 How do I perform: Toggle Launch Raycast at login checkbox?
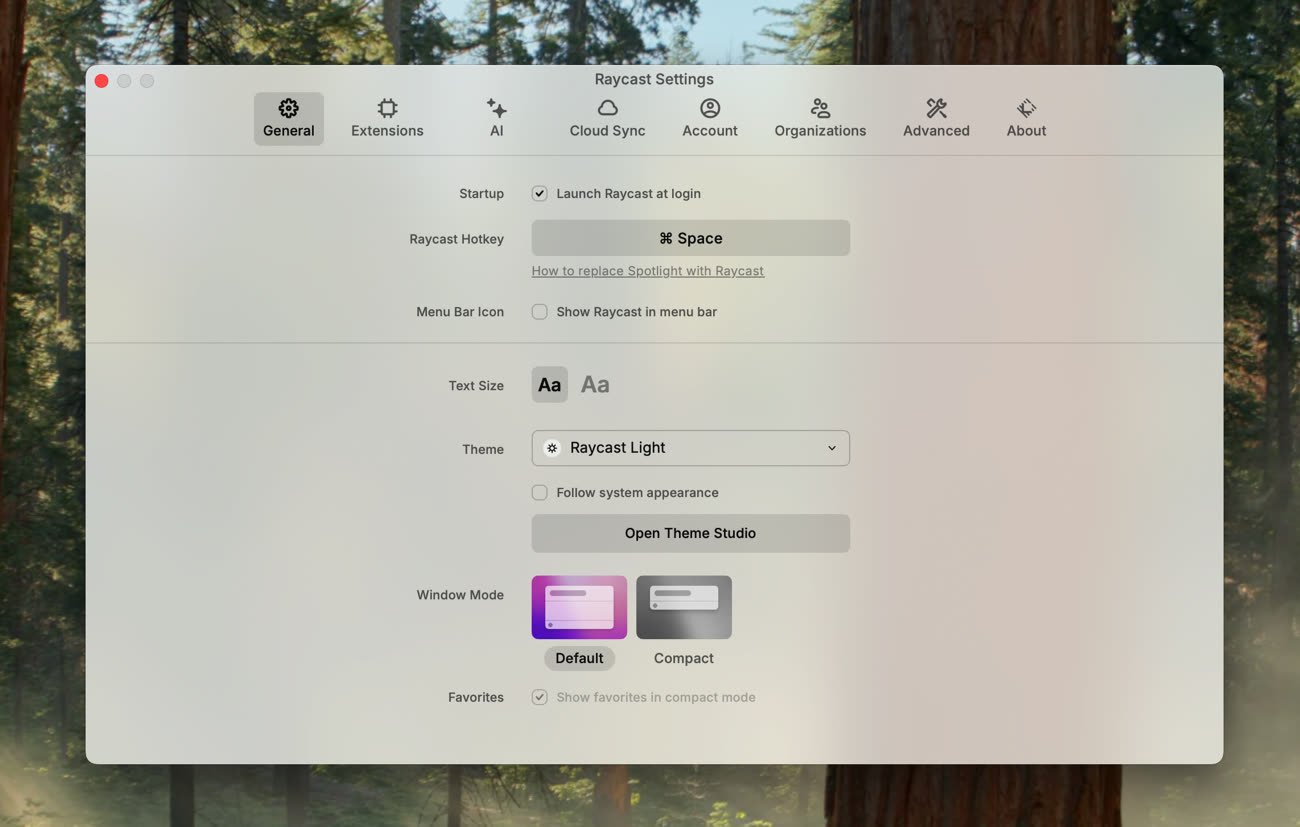coord(540,194)
